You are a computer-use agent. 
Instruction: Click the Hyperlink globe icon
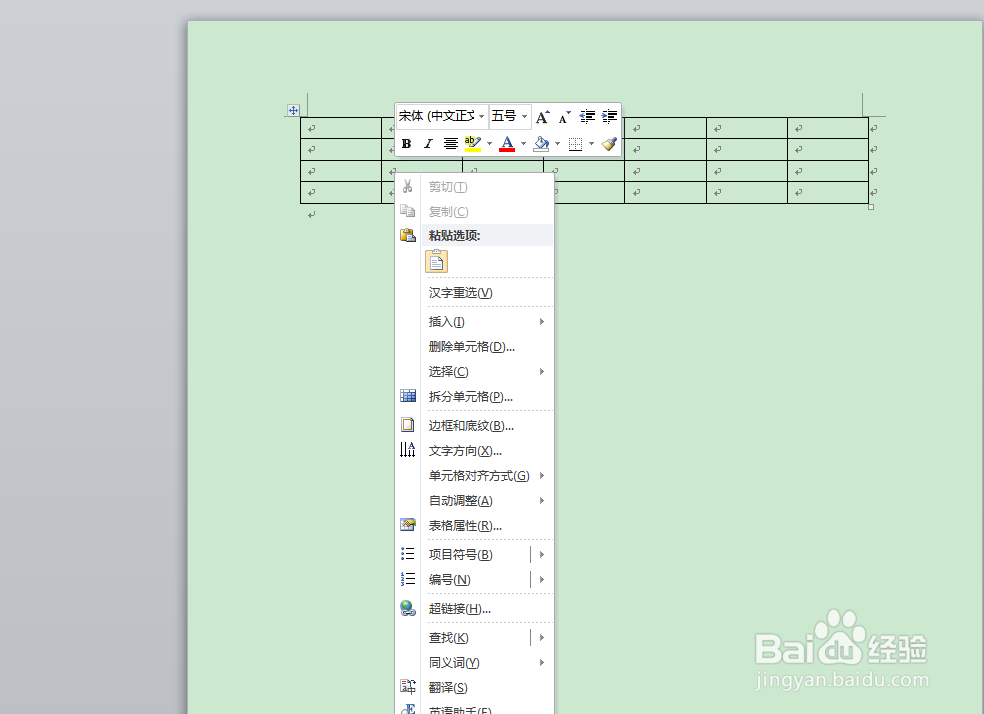(408, 608)
